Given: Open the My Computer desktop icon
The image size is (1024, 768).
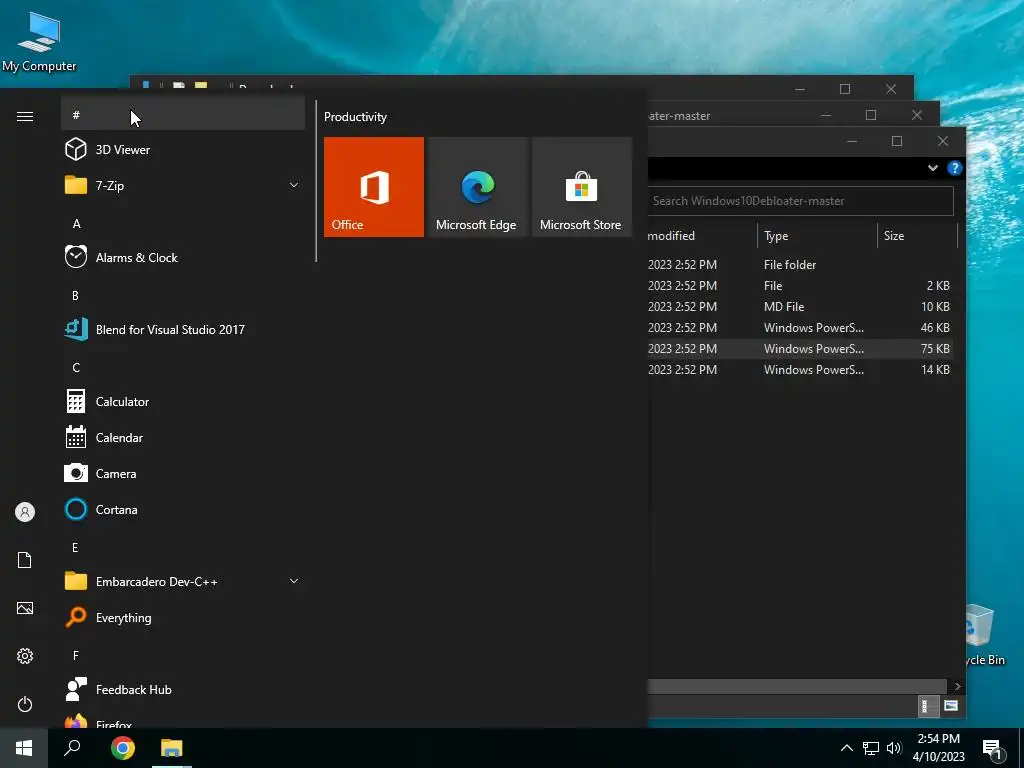Looking at the screenshot, I should coord(39,40).
